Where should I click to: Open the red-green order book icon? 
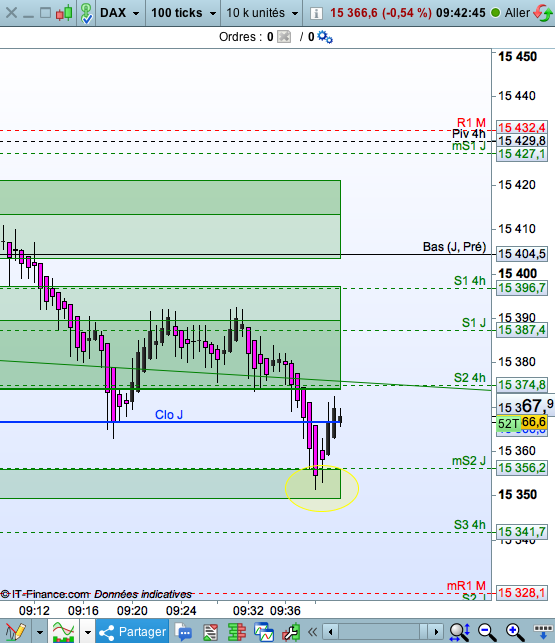[x=237, y=632]
